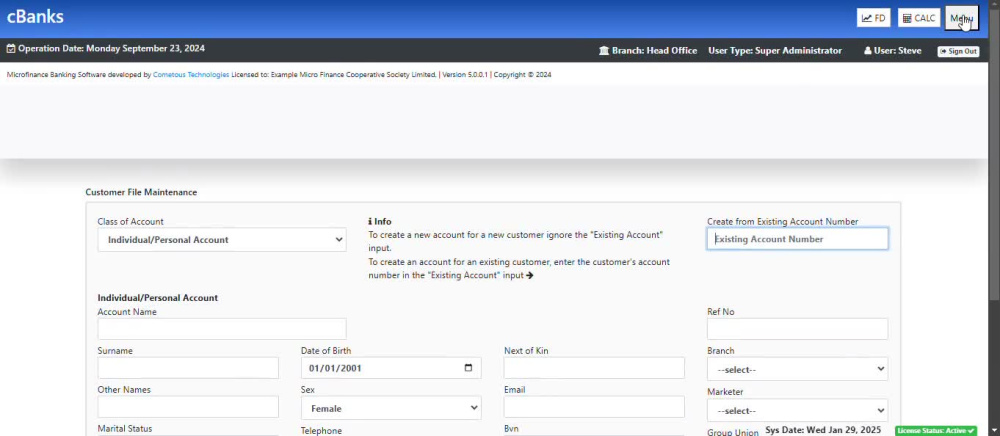Click the Surname input field

pyautogui.click(x=188, y=368)
